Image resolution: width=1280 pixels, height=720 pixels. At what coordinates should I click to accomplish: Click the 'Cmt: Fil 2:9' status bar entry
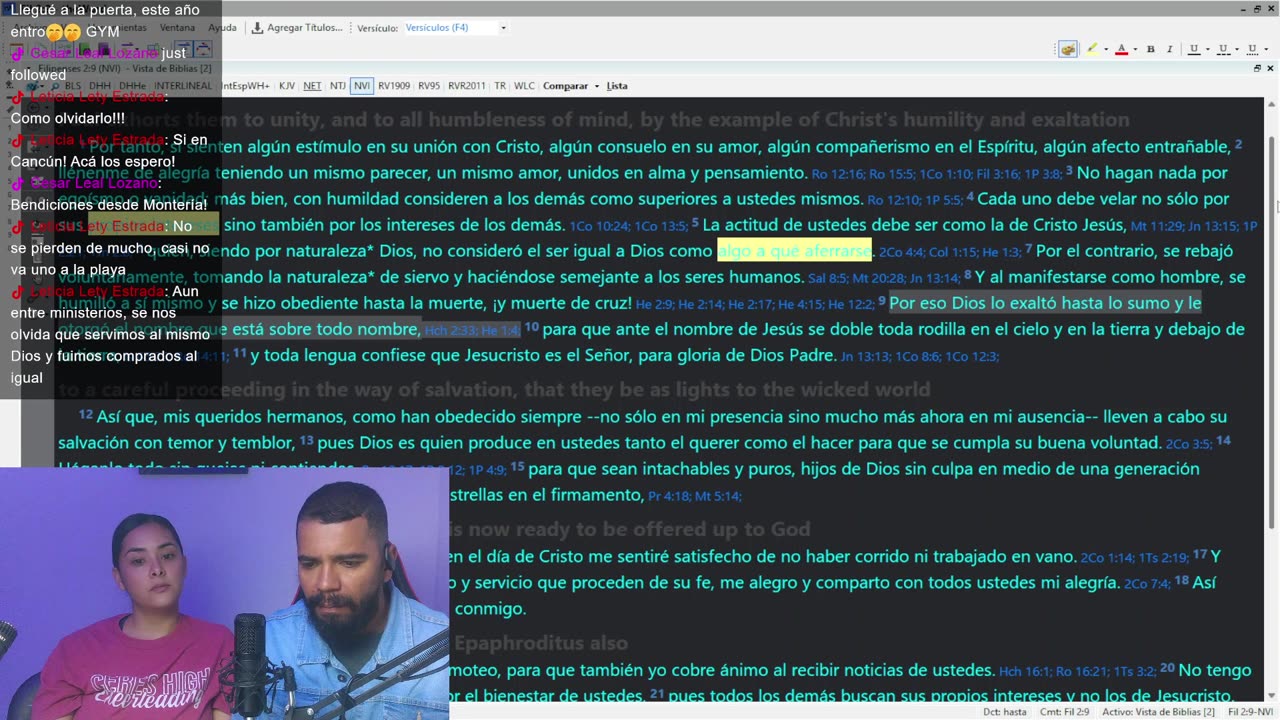[x=1065, y=712]
